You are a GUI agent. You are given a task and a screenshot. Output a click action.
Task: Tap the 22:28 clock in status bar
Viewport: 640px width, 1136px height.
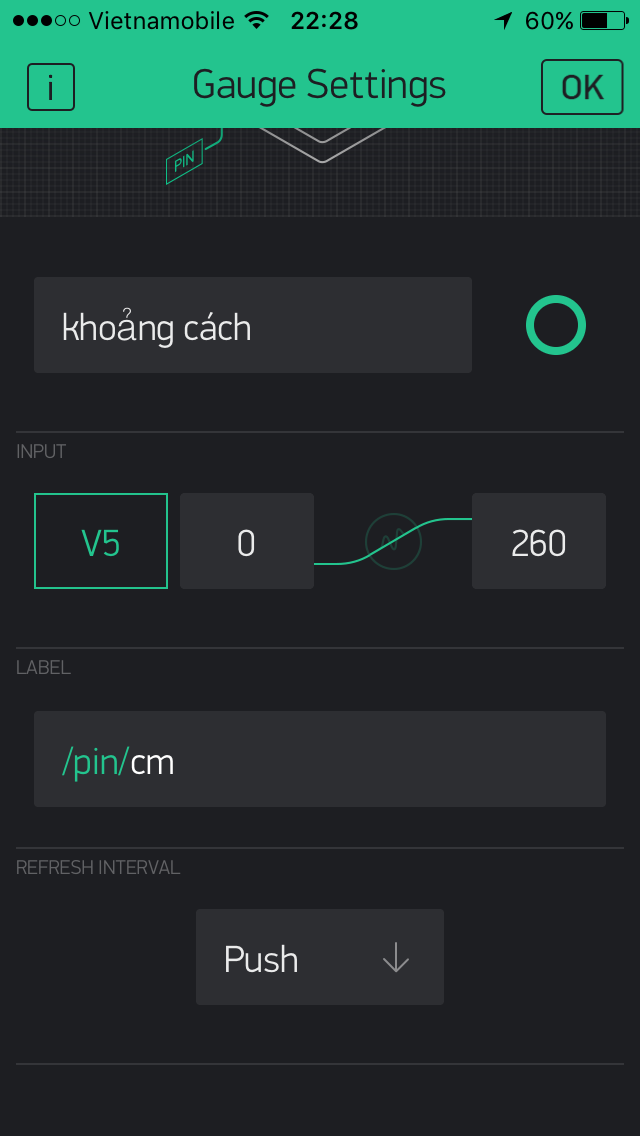(x=324, y=20)
